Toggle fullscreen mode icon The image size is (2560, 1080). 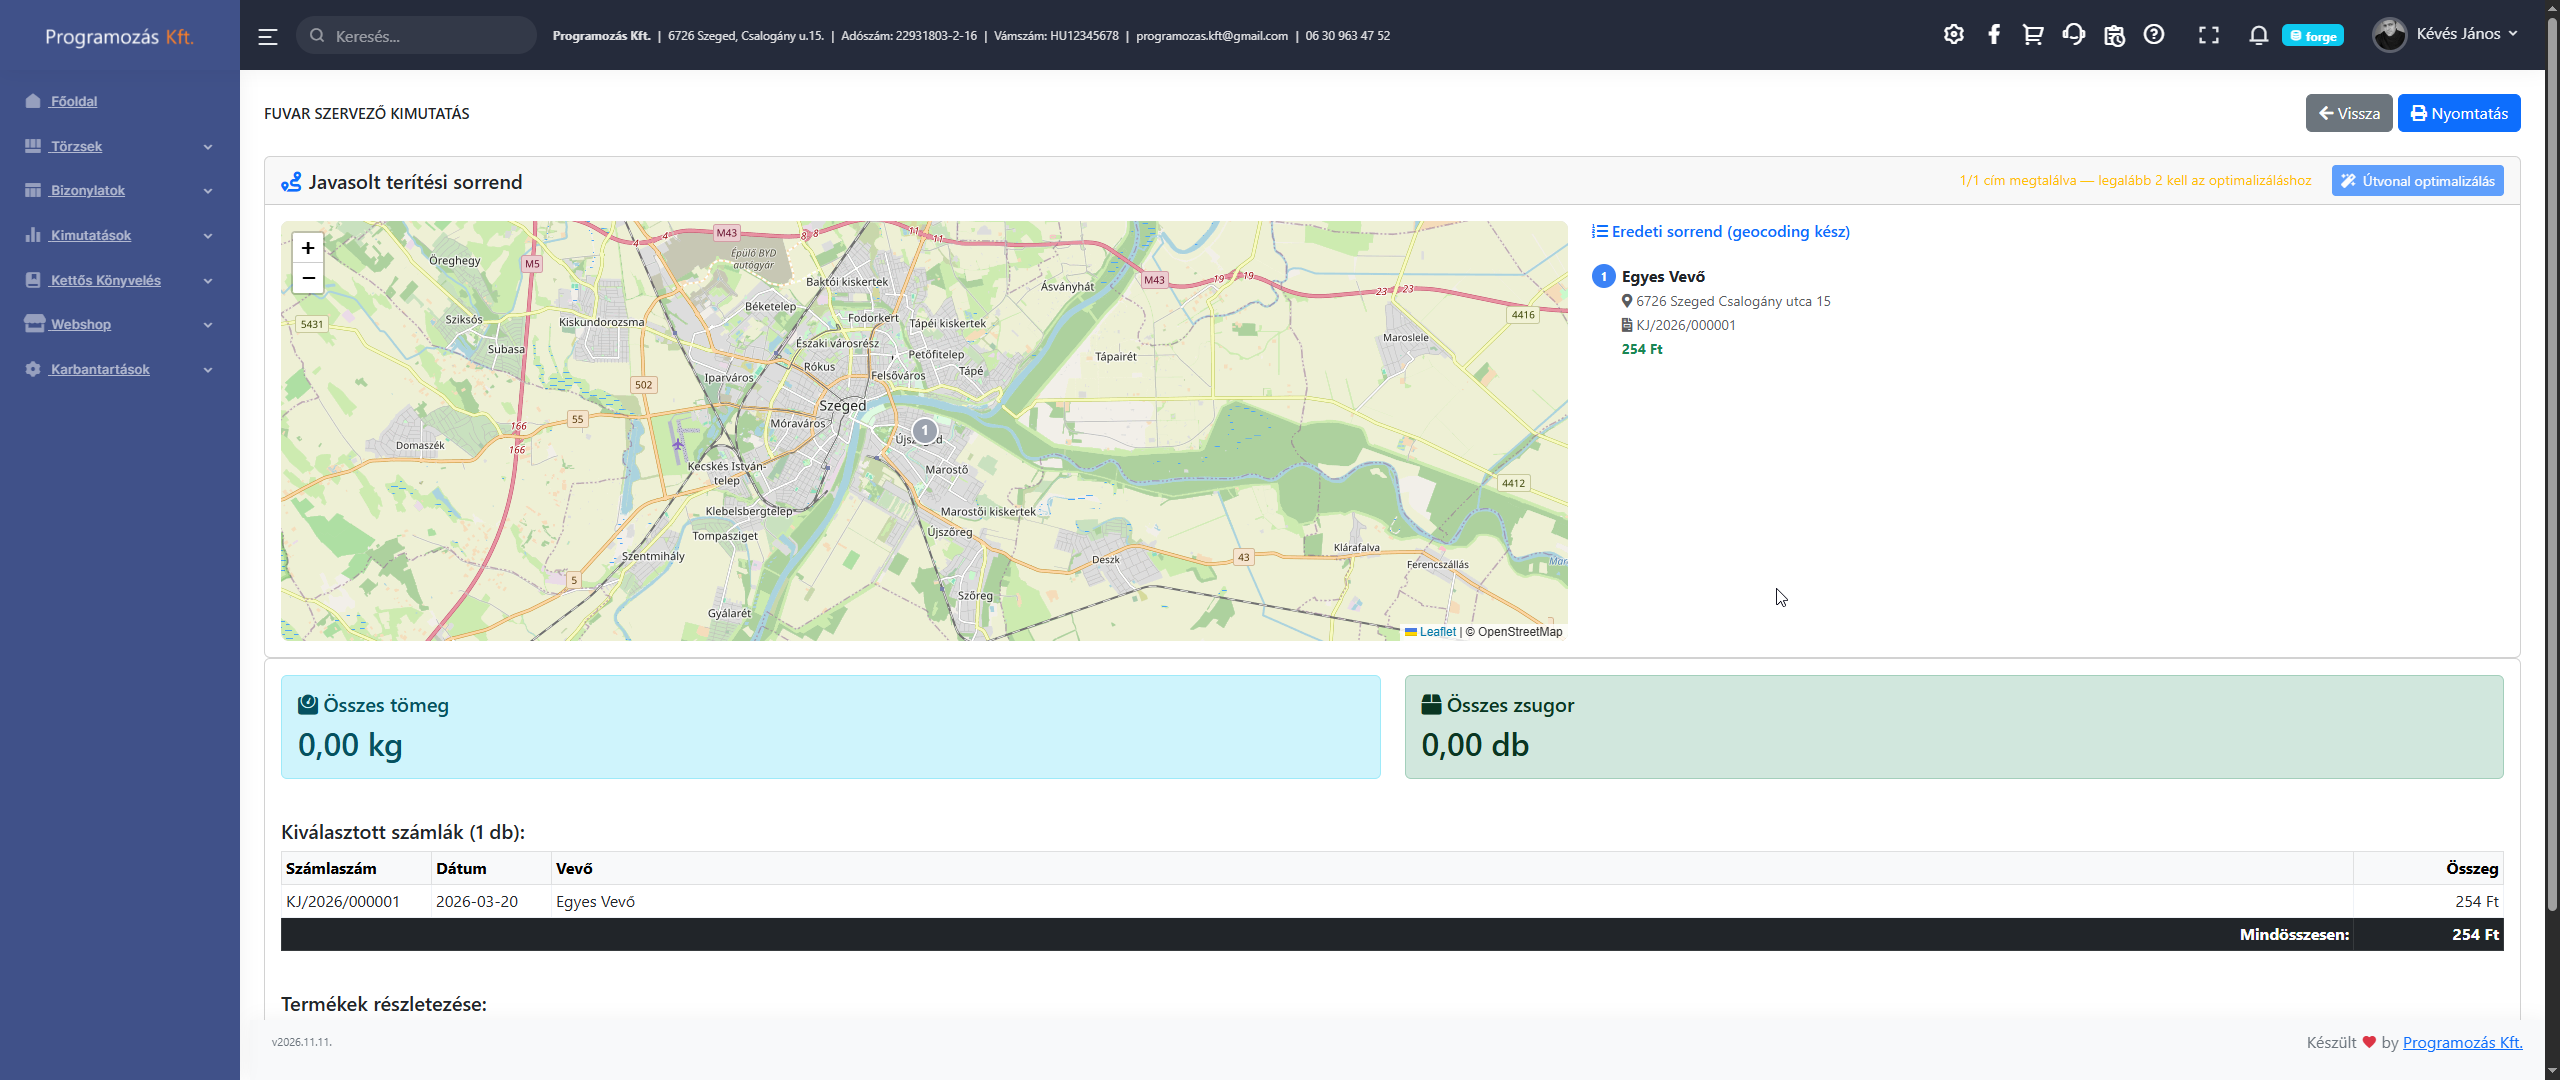coord(2208,36)
